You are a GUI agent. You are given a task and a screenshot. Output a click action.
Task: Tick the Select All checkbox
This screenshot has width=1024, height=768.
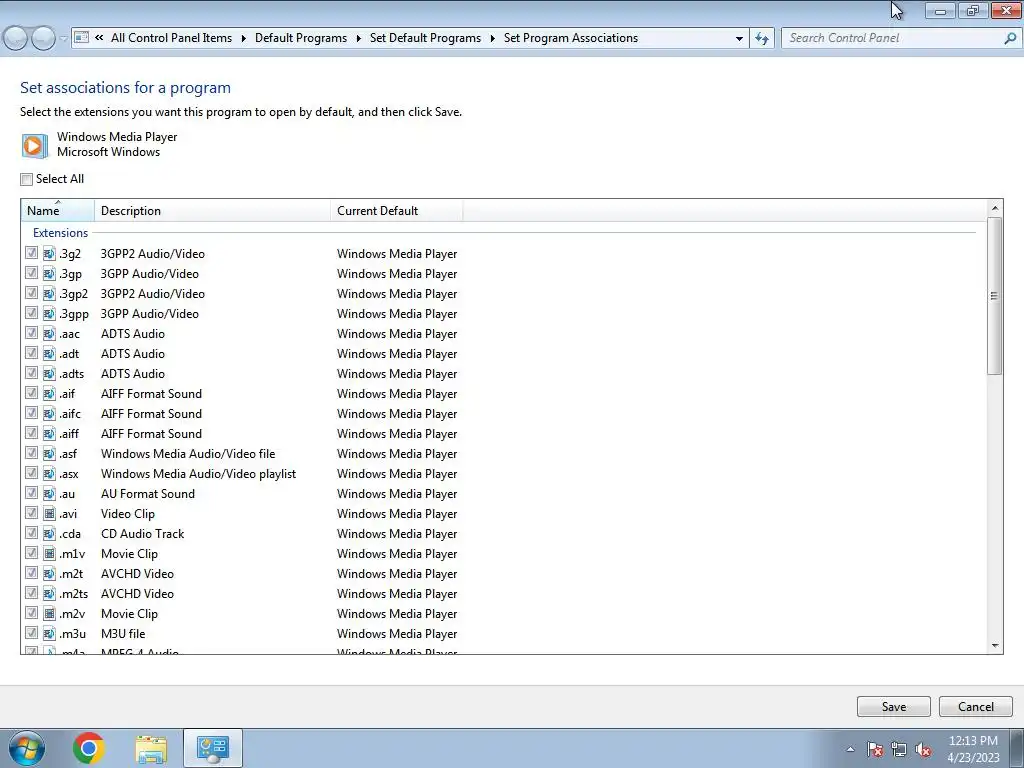pyautogui.click(x=27, y=179)
